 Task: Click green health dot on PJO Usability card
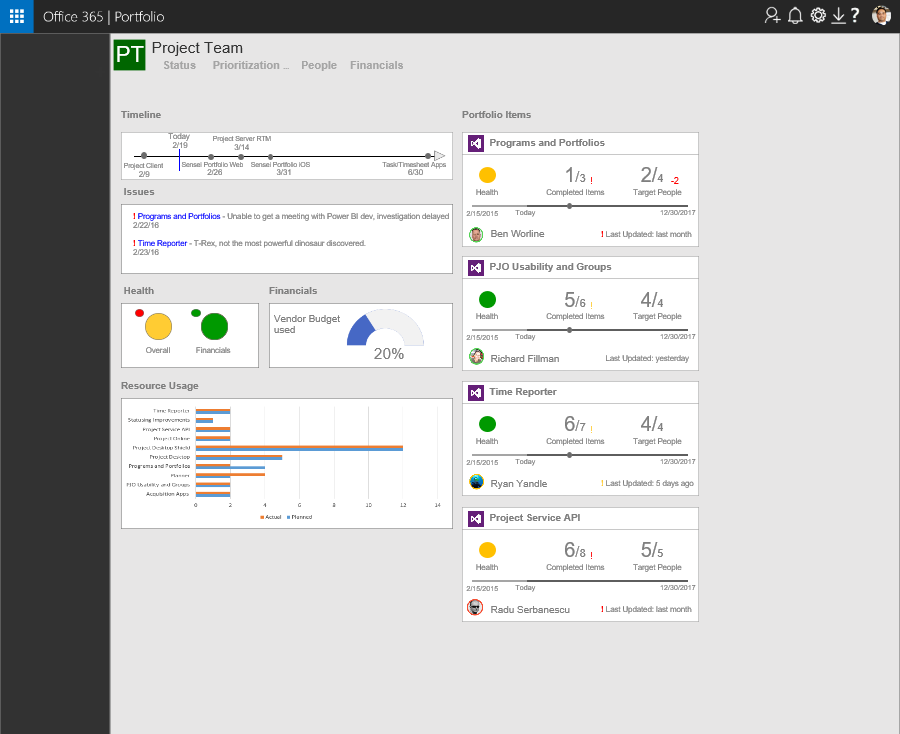tap(487, 300)
